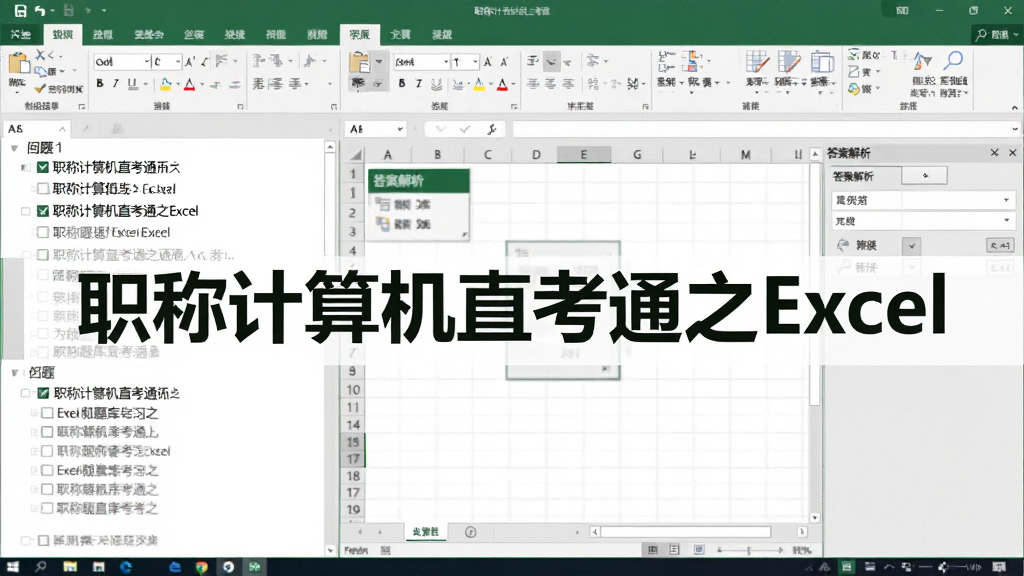Click the Find magnifier icon in the ribbon
The width and height of the screenshot is (1024, 576).
[954, 61]
